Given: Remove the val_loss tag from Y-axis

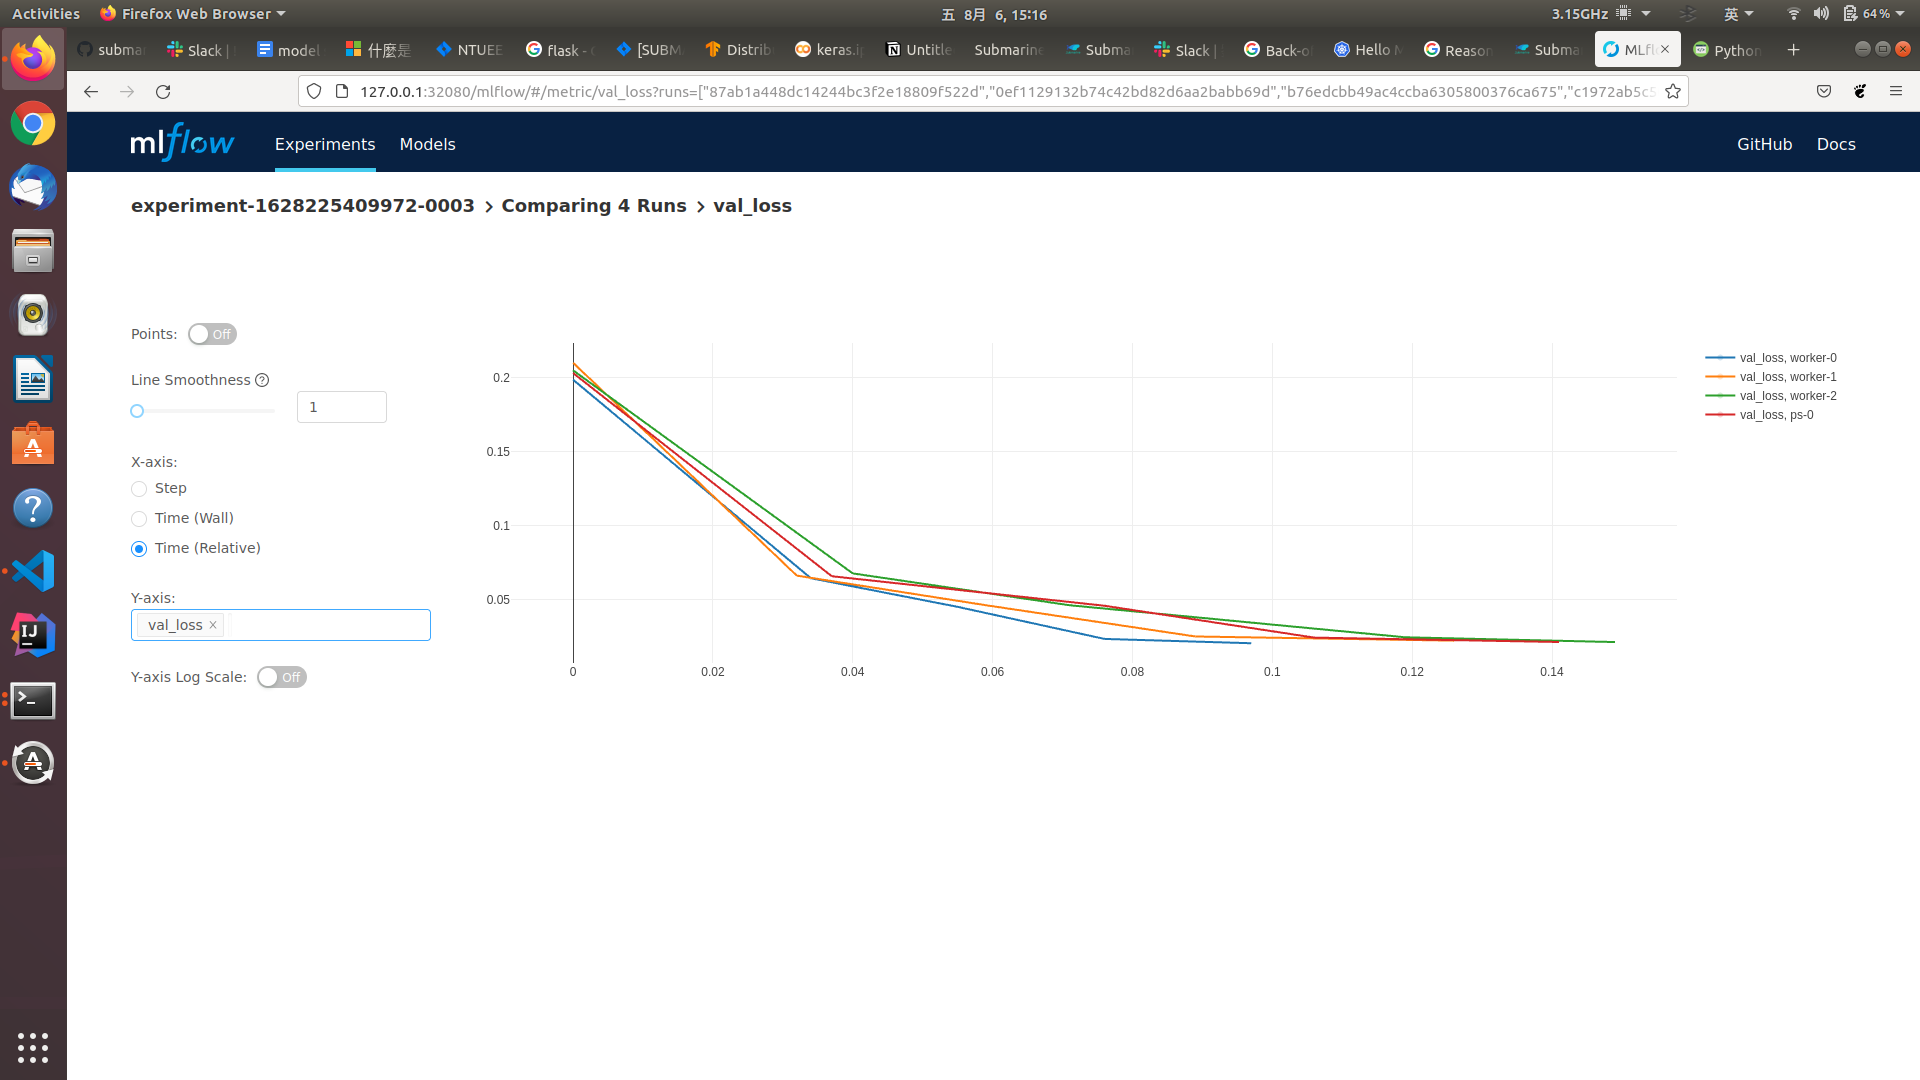Looking at the screenshot, I should point(213,625).
